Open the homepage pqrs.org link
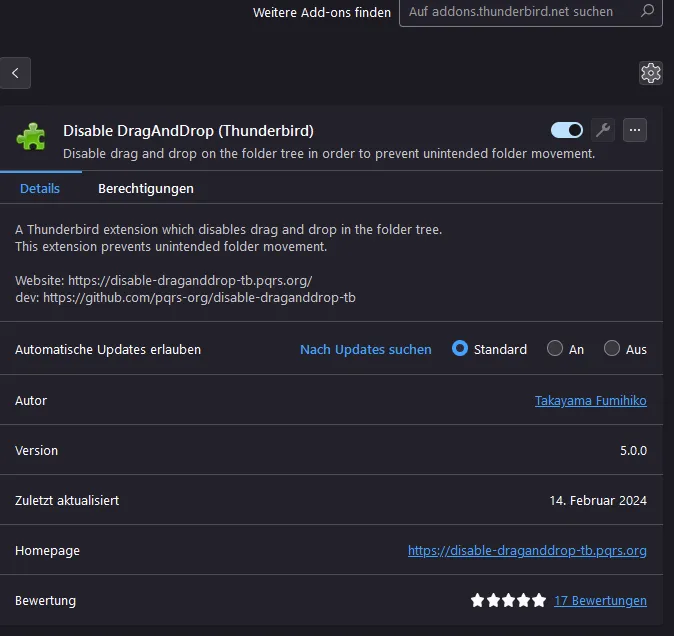674x636 pixels. [x=527, y=550]
